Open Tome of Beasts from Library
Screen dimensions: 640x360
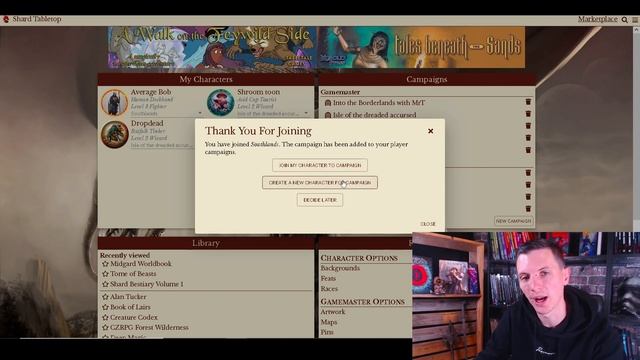tap(133, 274)
